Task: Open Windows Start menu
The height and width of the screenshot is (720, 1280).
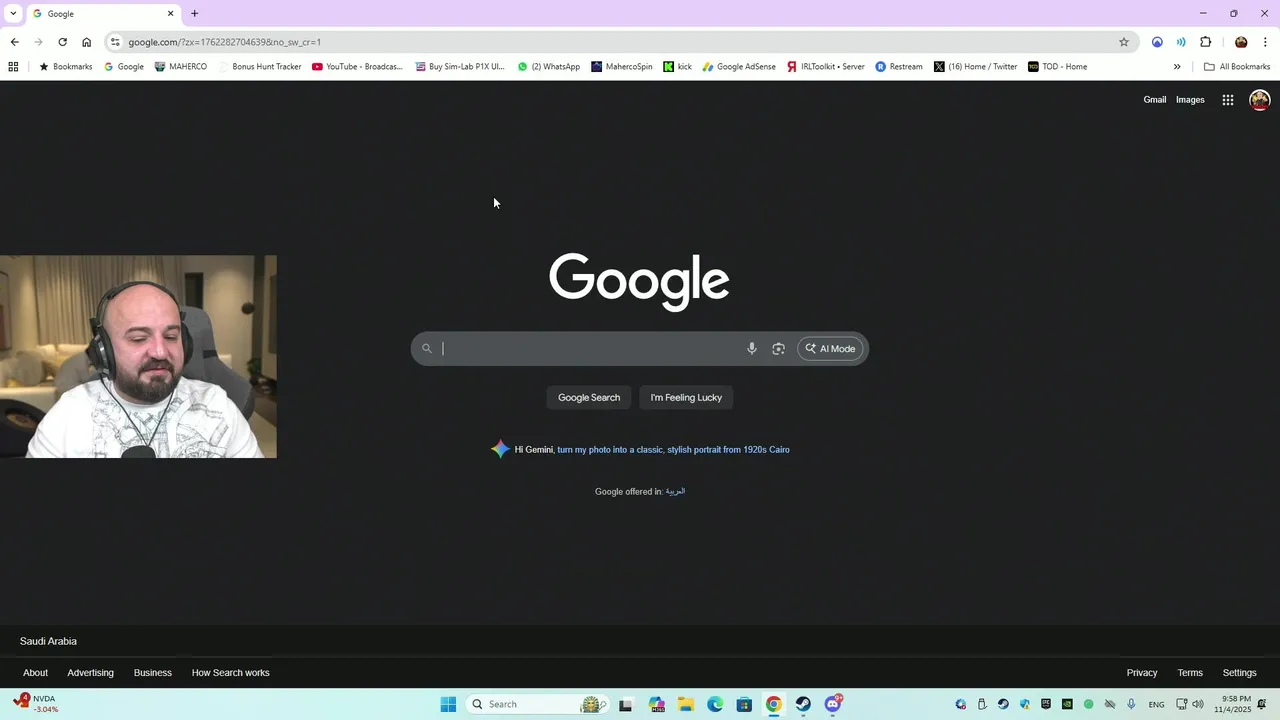Action: tap(448, 704)
